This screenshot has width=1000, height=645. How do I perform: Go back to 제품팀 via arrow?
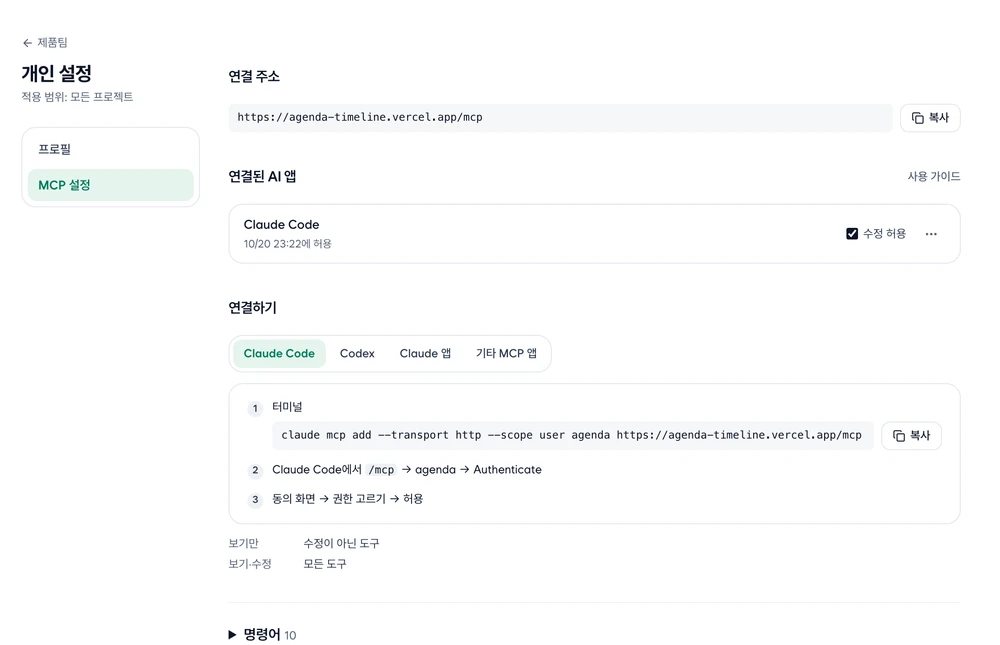(27, 43)
